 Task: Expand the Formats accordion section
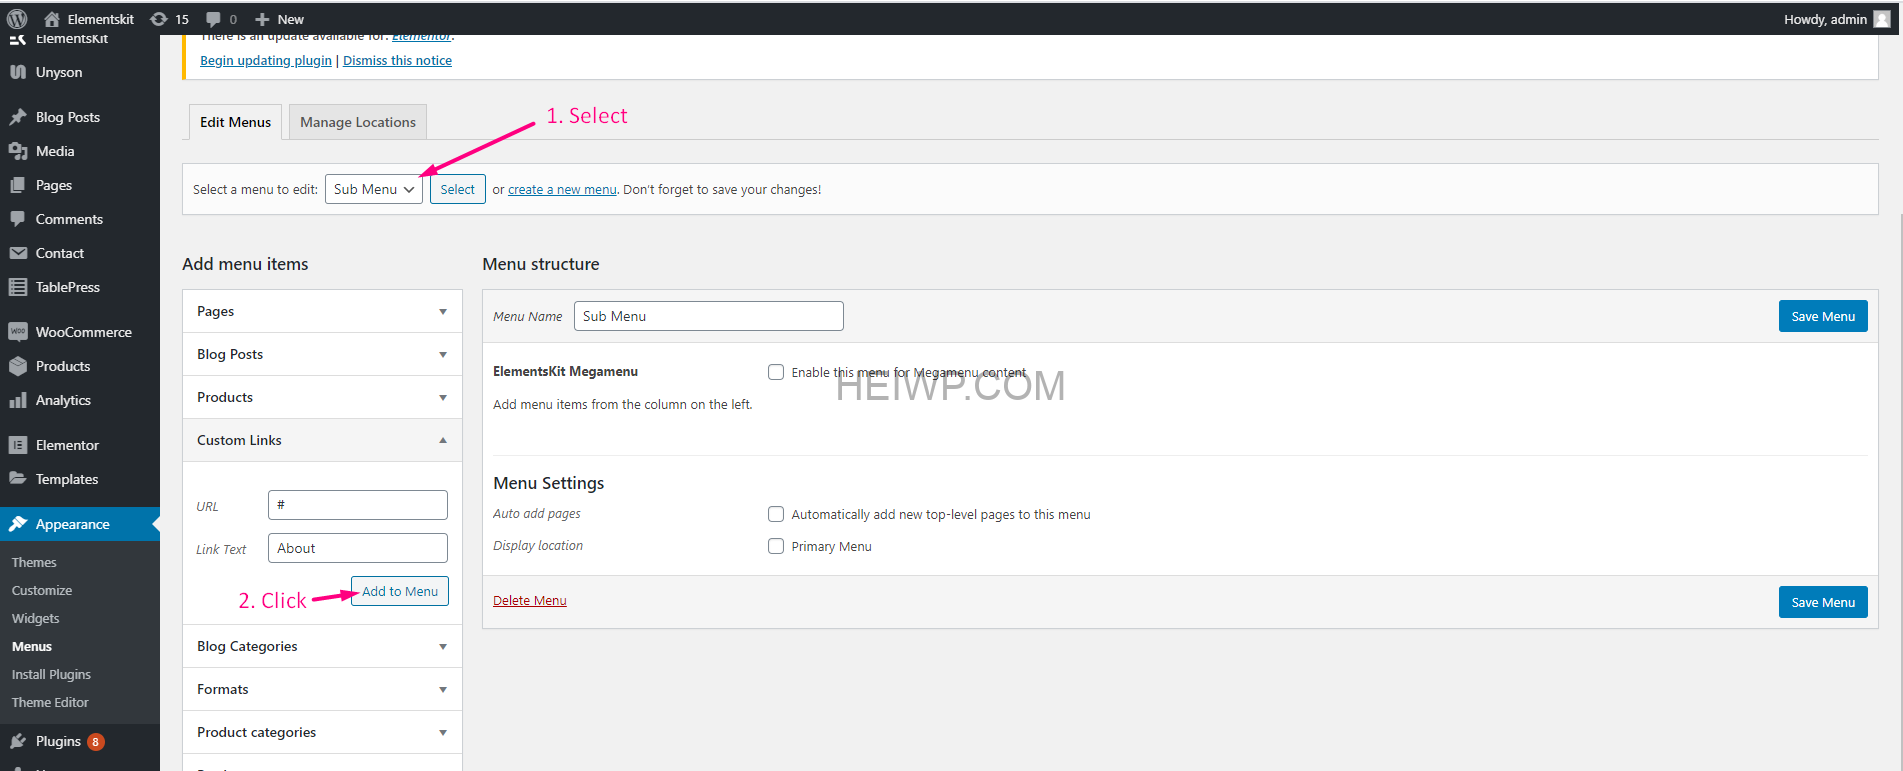pos(322,689)
